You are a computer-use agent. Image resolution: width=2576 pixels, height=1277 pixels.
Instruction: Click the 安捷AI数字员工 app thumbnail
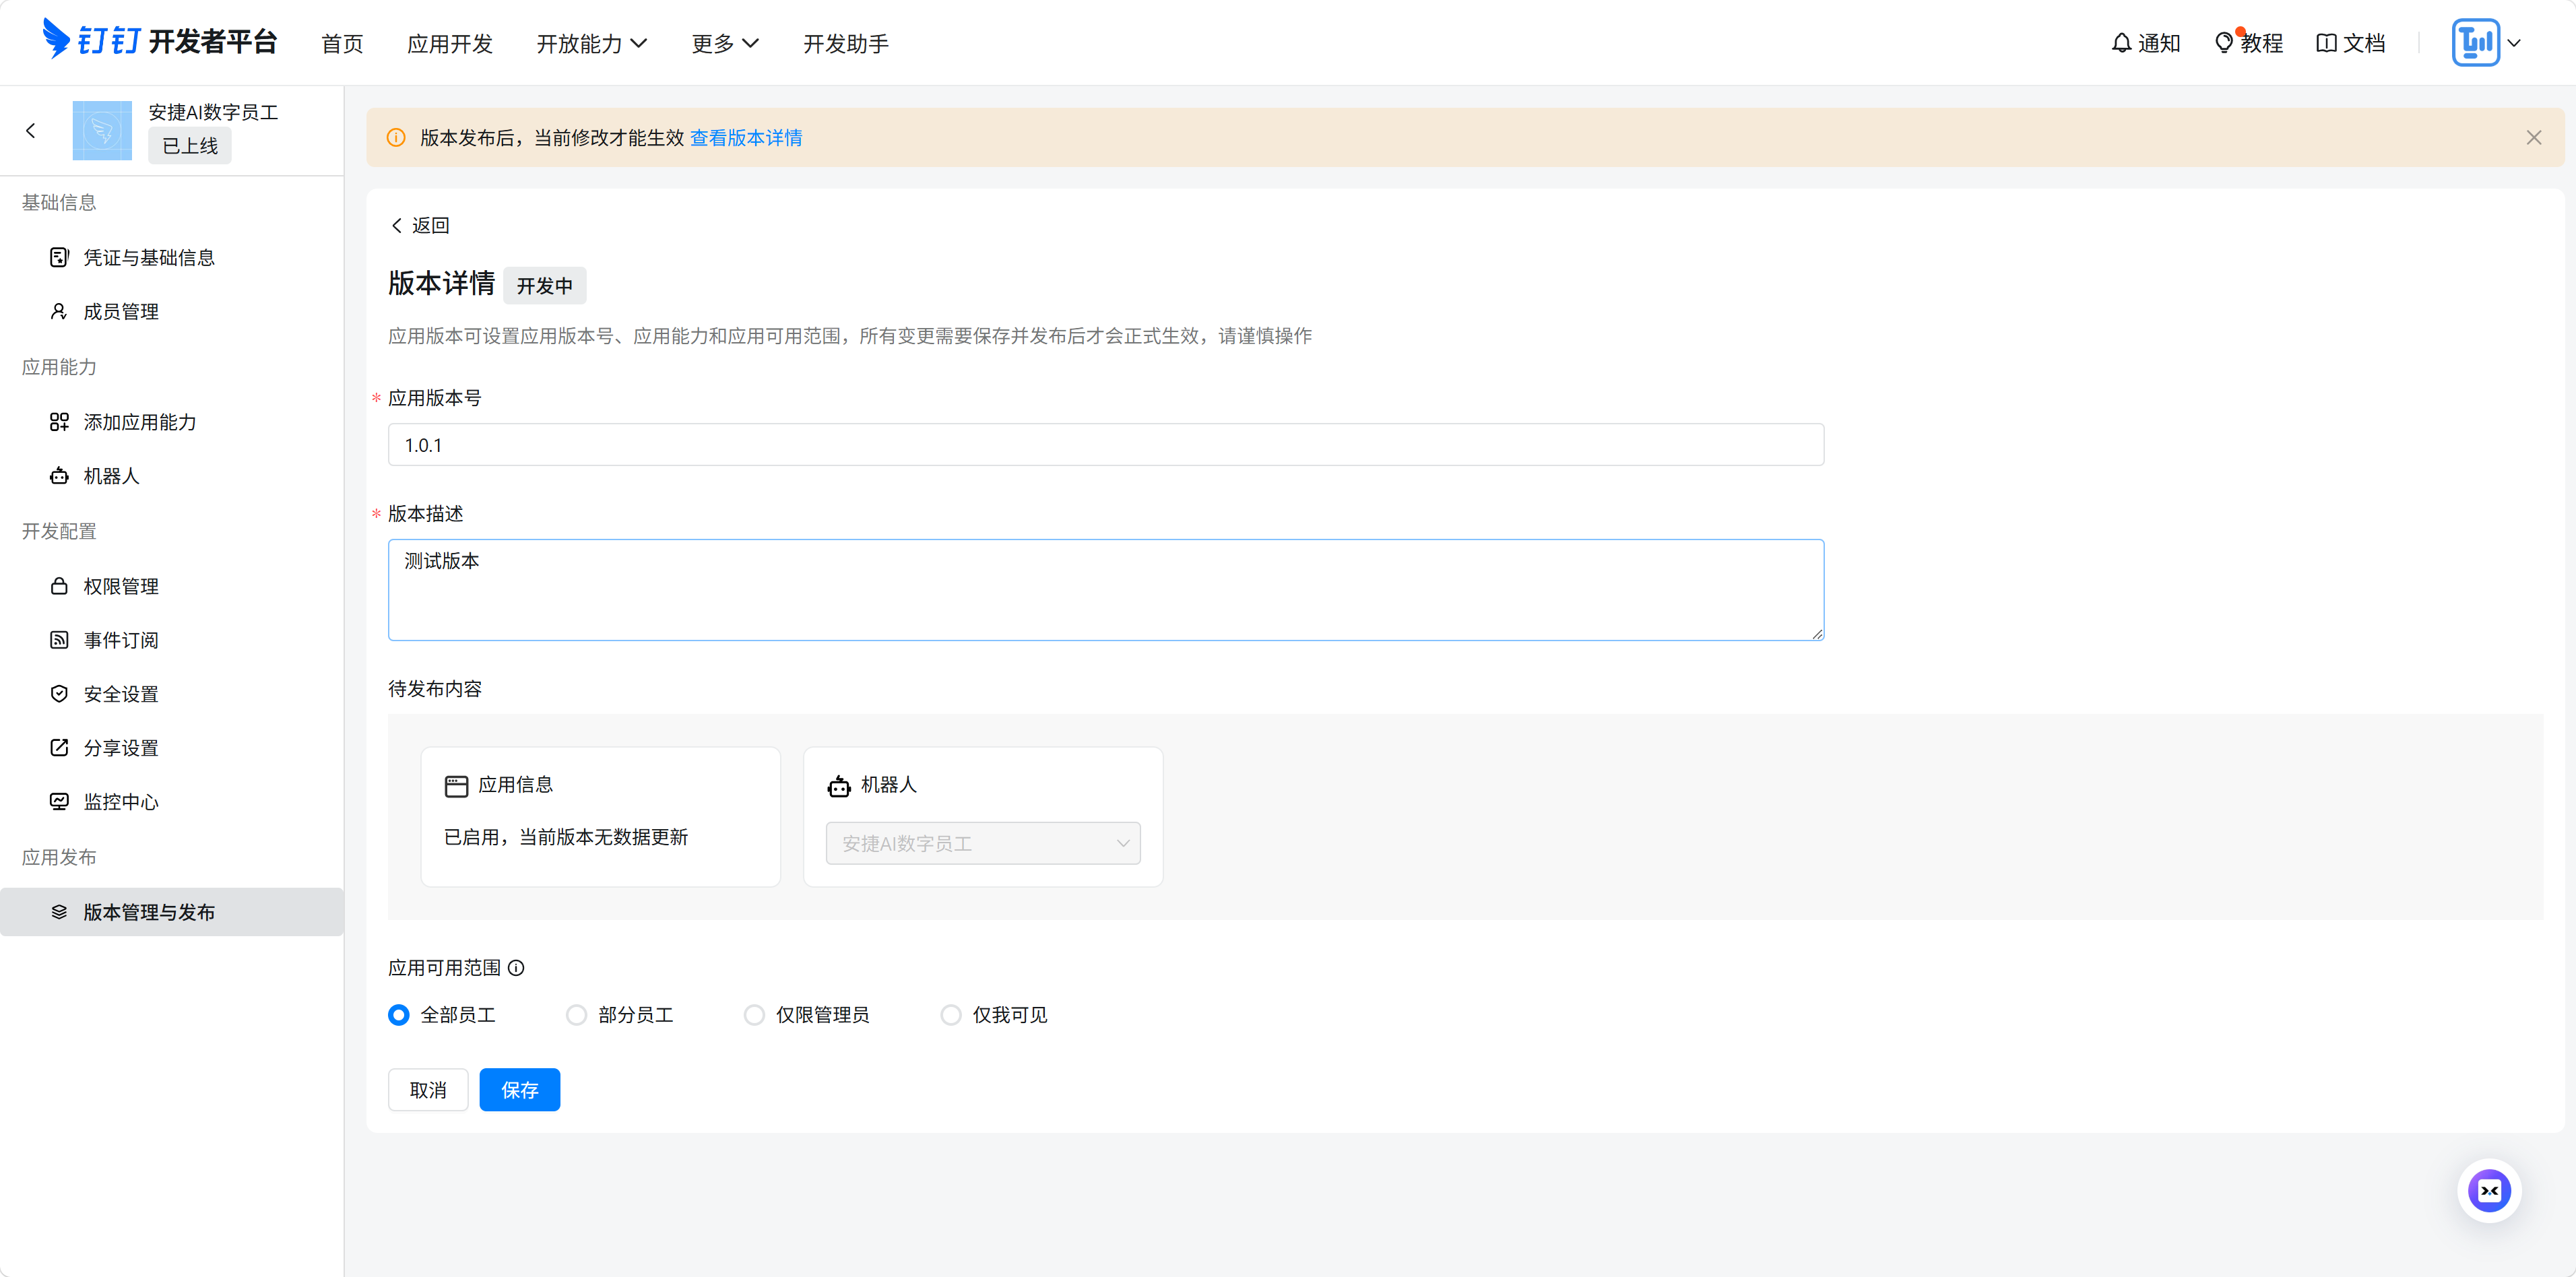[x=102, y=130]
